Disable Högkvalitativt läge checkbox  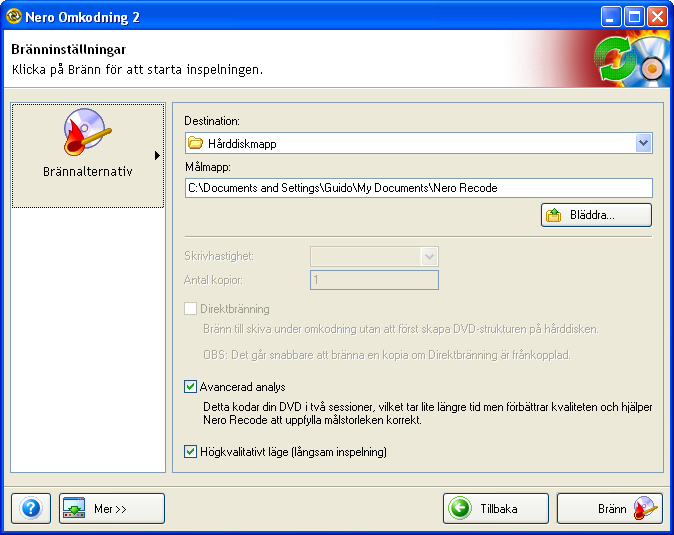(190, 452)
